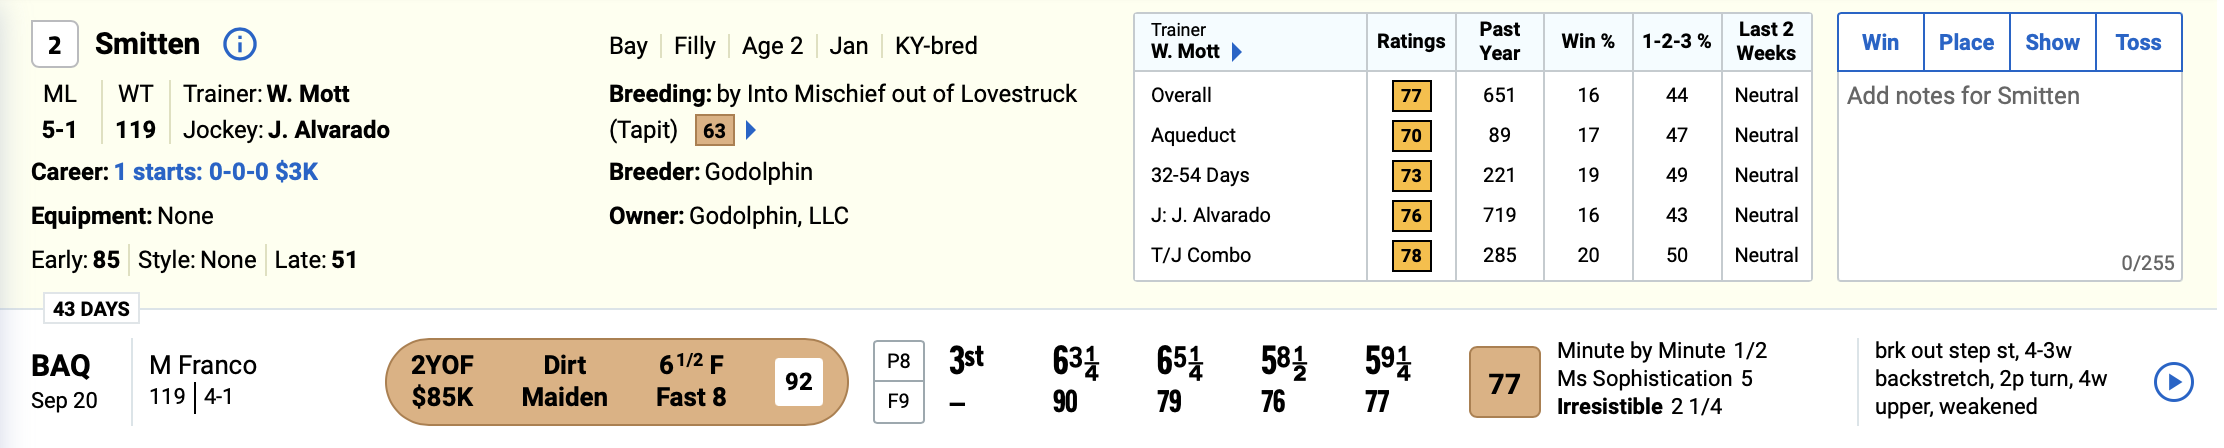This screenshot has width=2224, height=448.
Task: Open the info icon next to Smitten
Action: coord(240,44)
